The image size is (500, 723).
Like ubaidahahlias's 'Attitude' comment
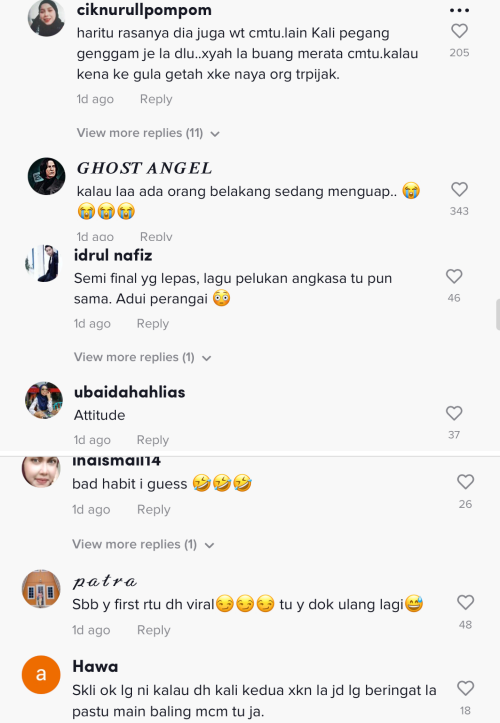click(454, 413)
